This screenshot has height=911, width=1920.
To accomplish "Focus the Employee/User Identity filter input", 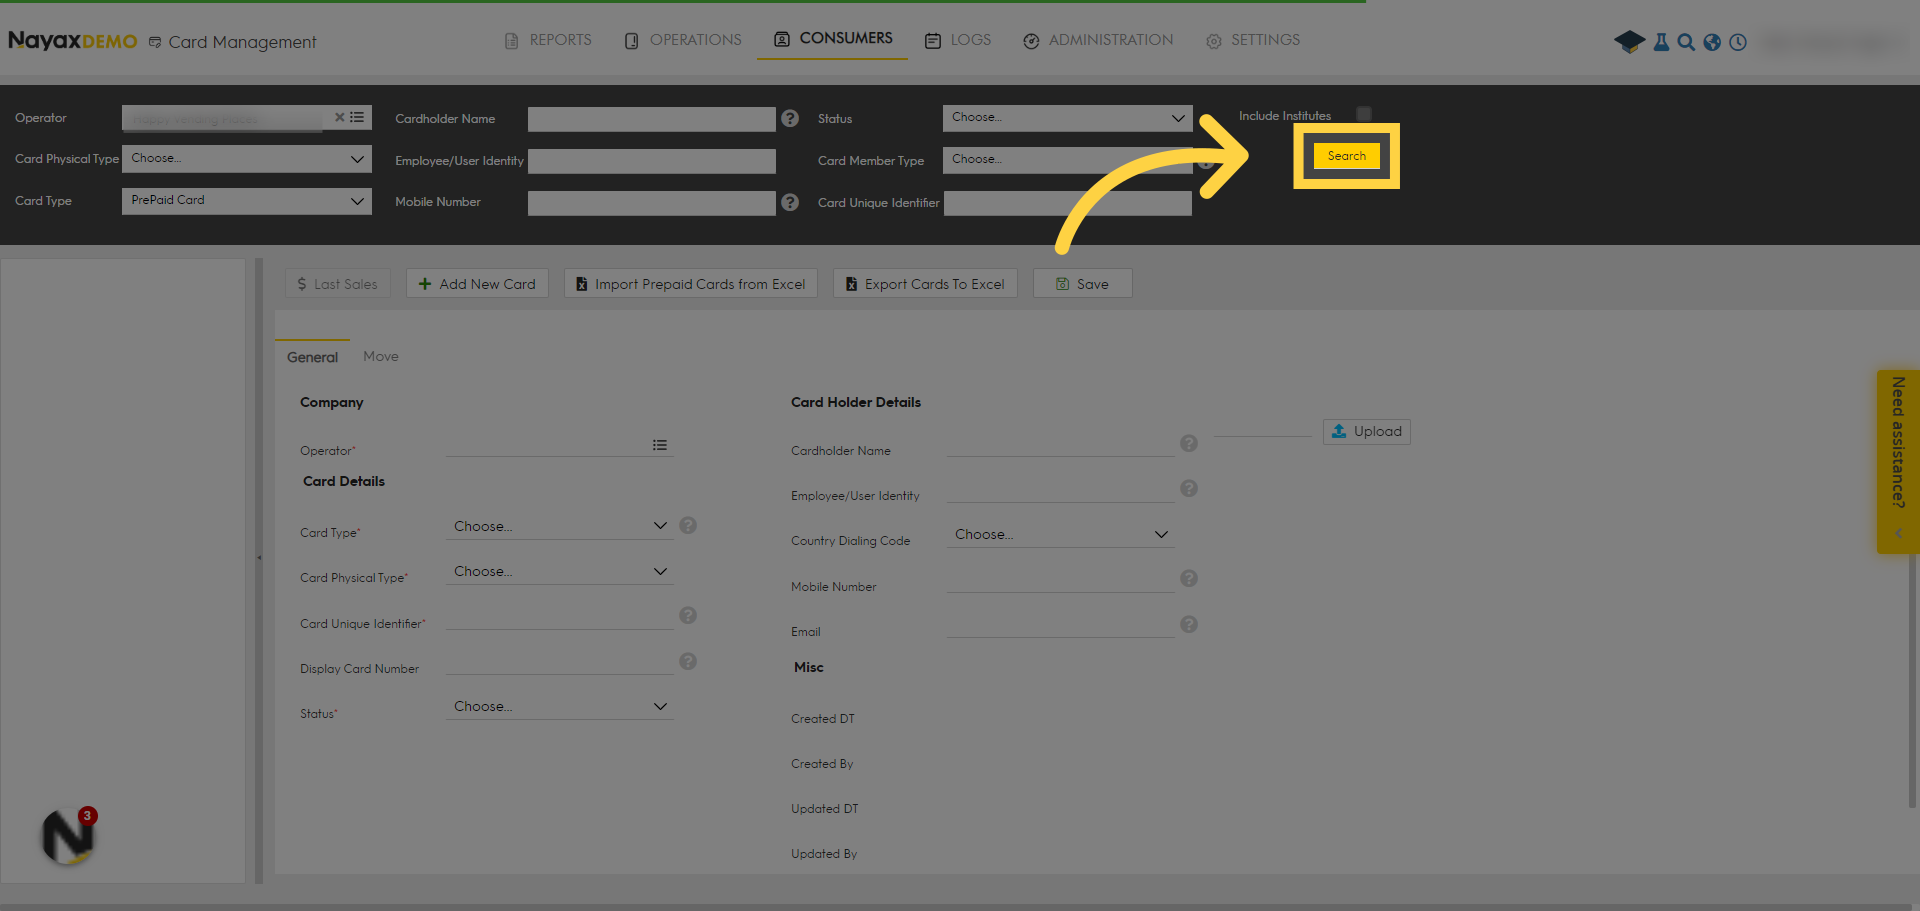I will point(652,161).
